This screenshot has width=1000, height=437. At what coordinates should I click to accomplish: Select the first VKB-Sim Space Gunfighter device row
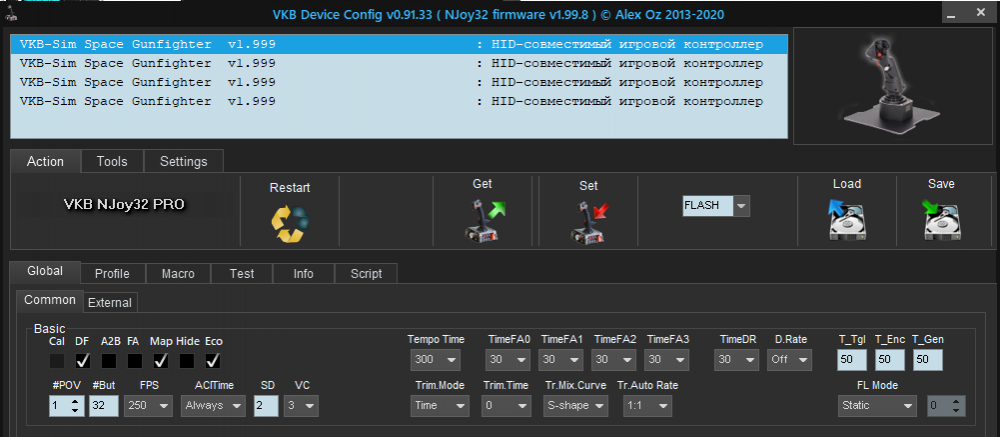click(x=399, y=45)
